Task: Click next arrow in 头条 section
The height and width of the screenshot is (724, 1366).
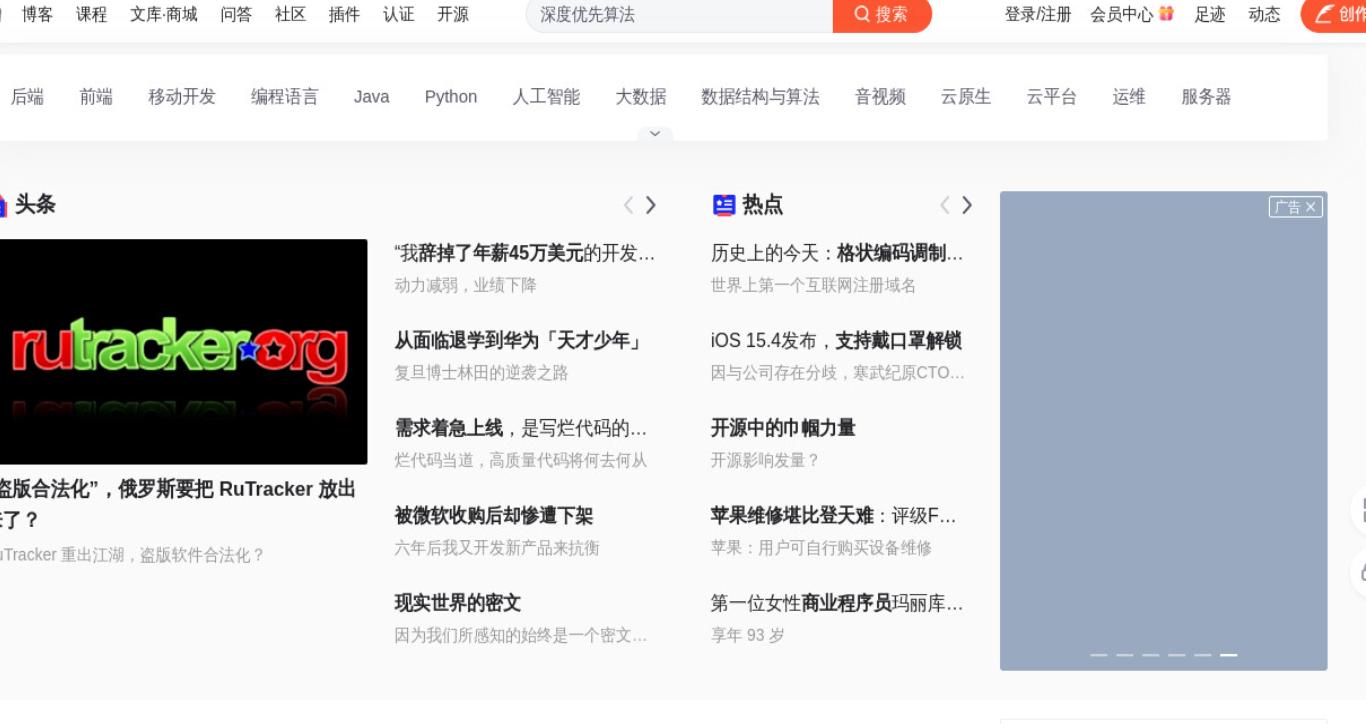Action: (651, 205)
